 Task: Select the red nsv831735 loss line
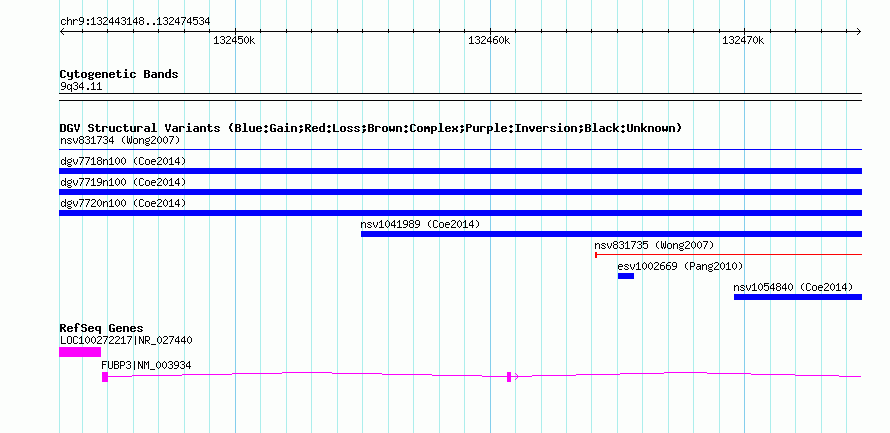(728, 255)
